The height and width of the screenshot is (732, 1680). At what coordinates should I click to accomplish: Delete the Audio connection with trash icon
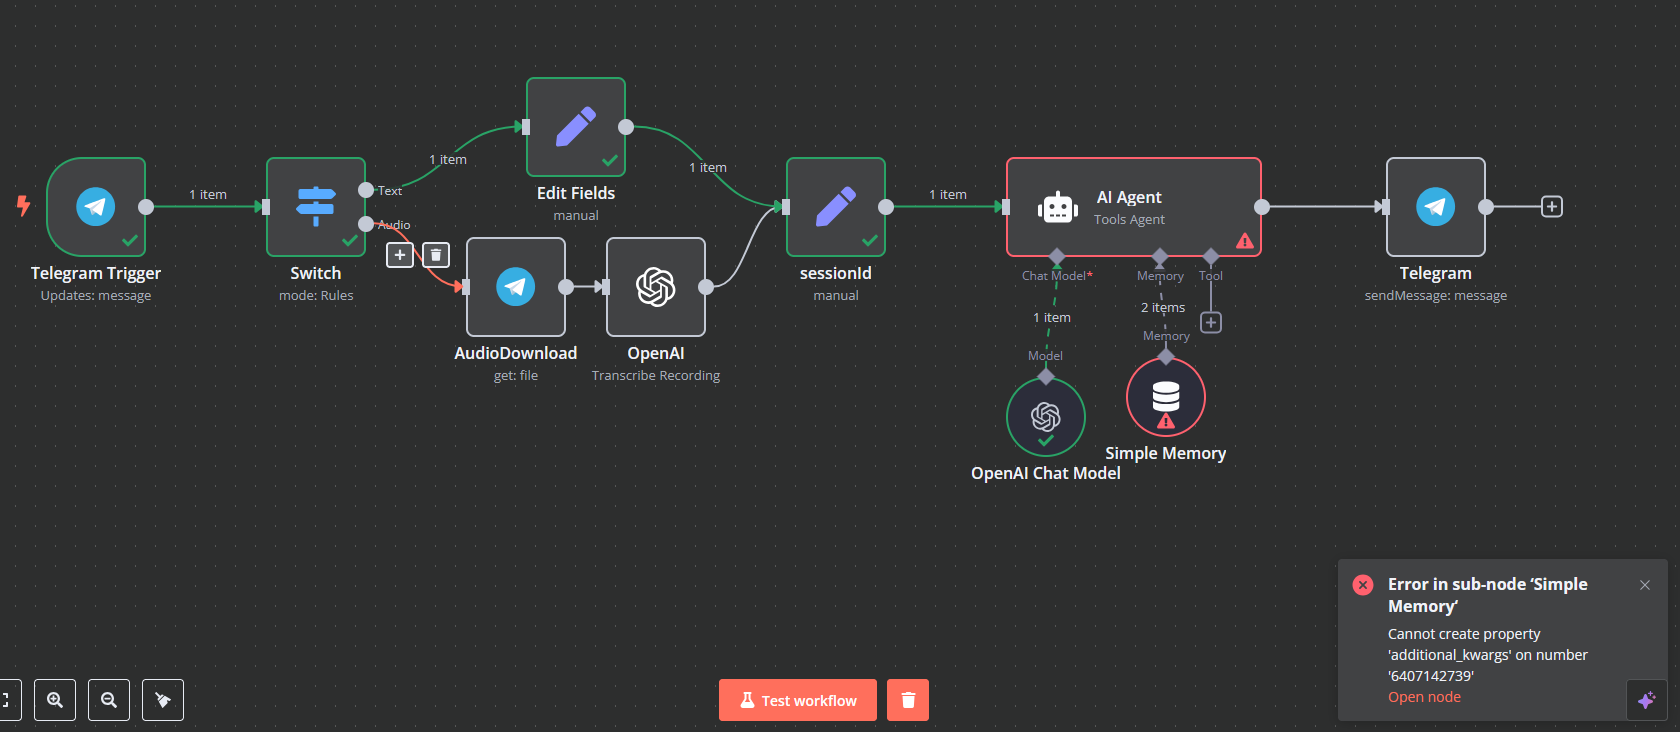tap(436, 255)
